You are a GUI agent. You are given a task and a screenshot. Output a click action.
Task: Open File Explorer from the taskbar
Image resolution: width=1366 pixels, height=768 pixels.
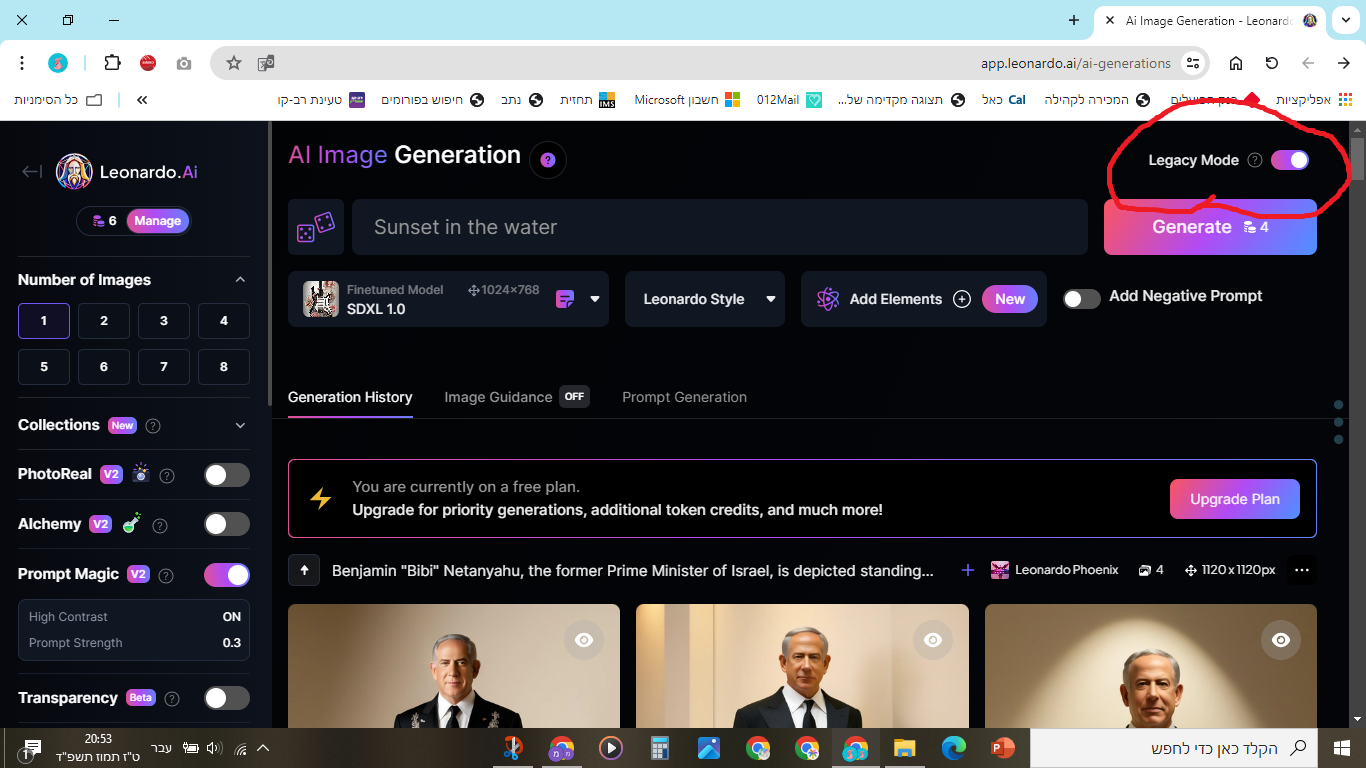(904, 747)
